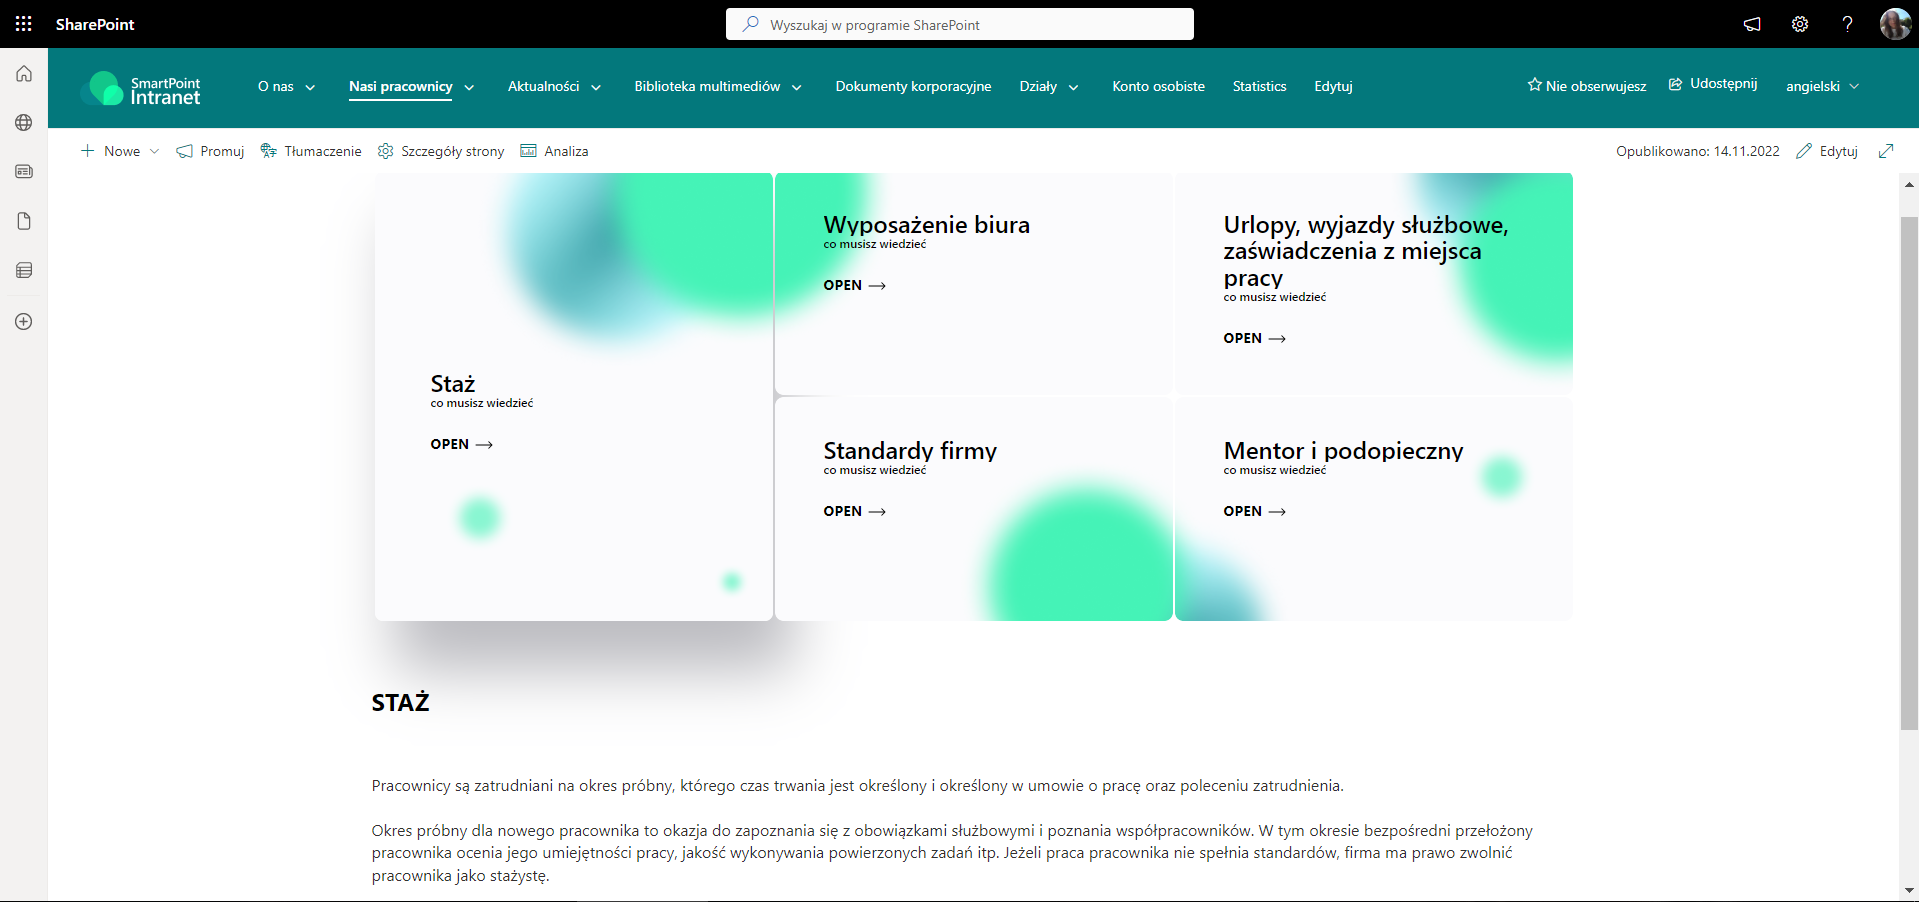Expand the O nas menu
The height and width of the screenshot is (902, 1919).
click(286, 87)
